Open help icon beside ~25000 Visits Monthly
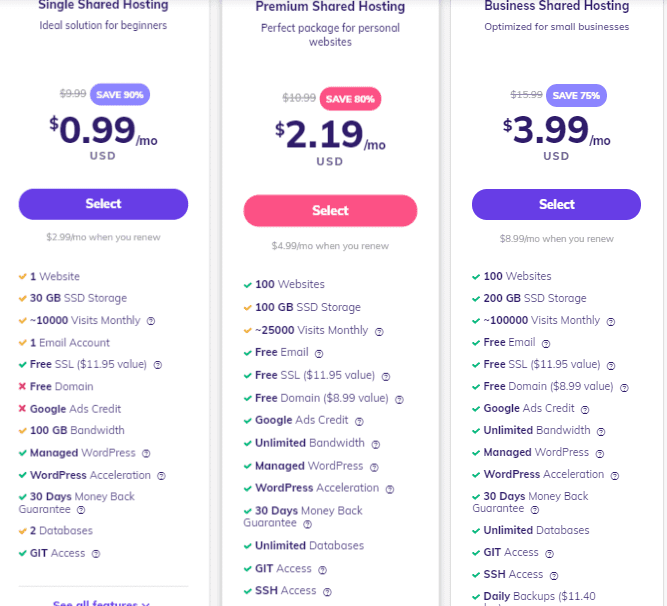667x606 pixels. tap(379, 331)
